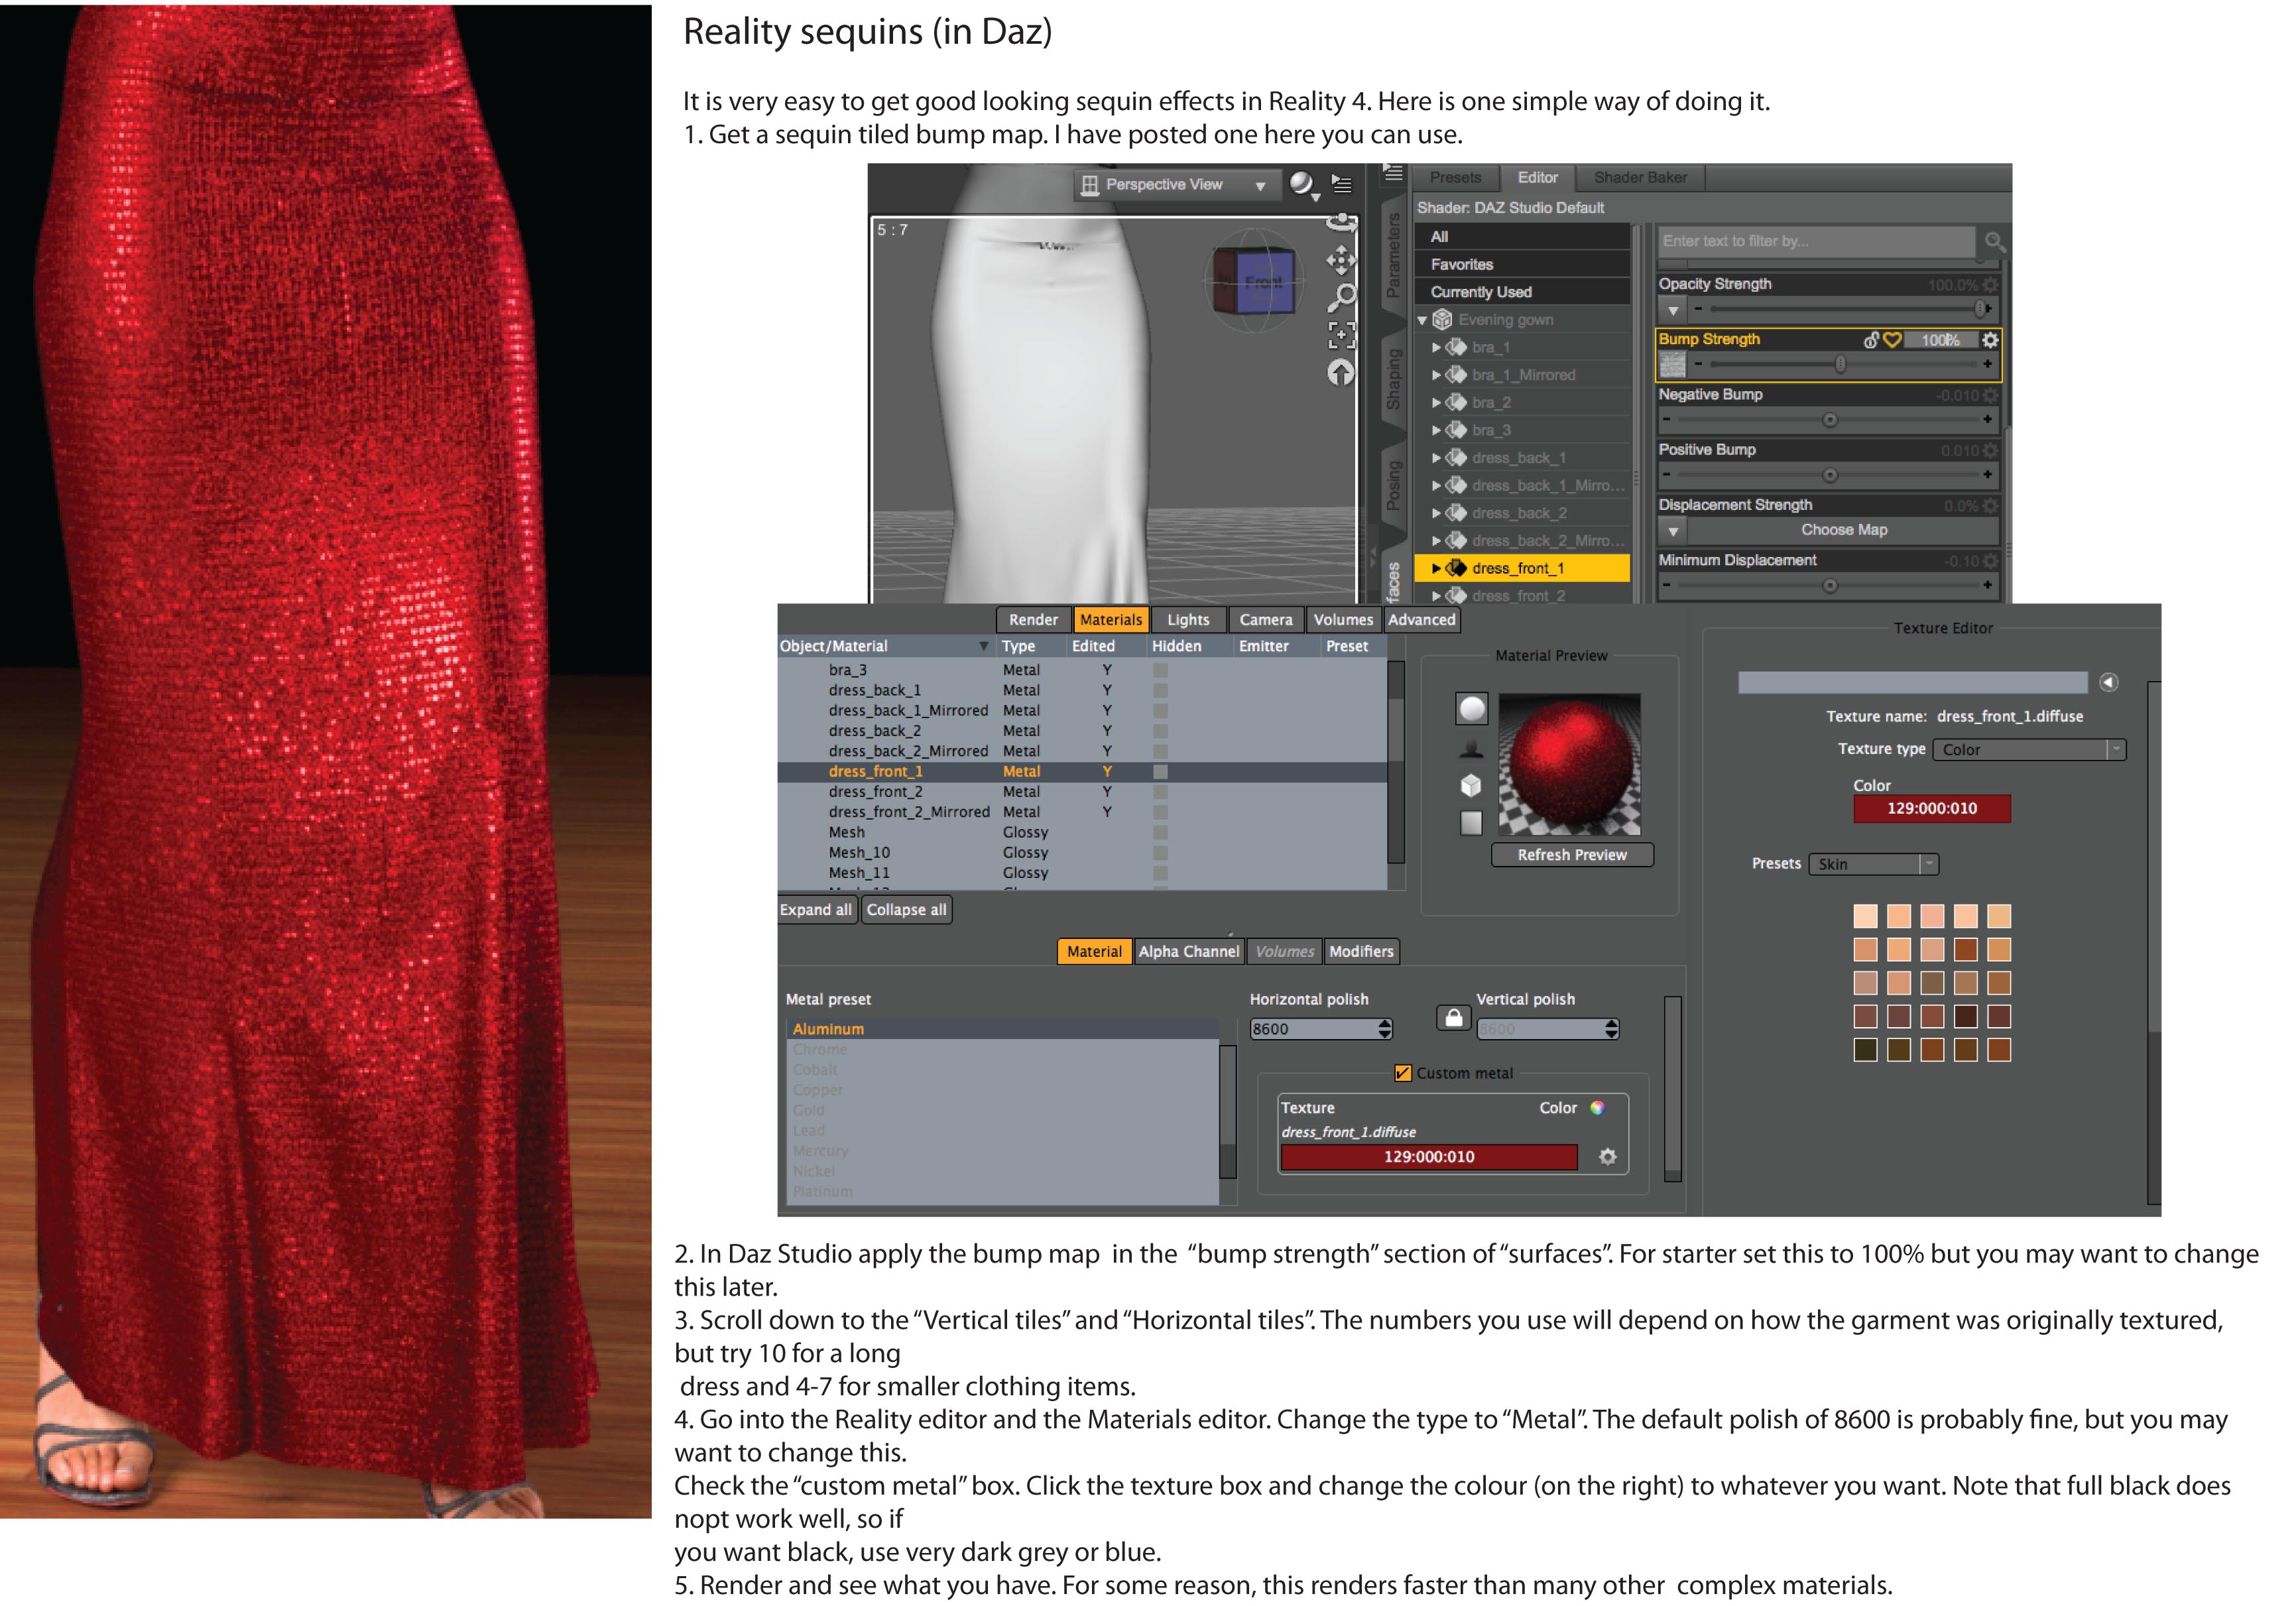
Task: Toggle the polish link lock button
Action: pos(1453,1018)
